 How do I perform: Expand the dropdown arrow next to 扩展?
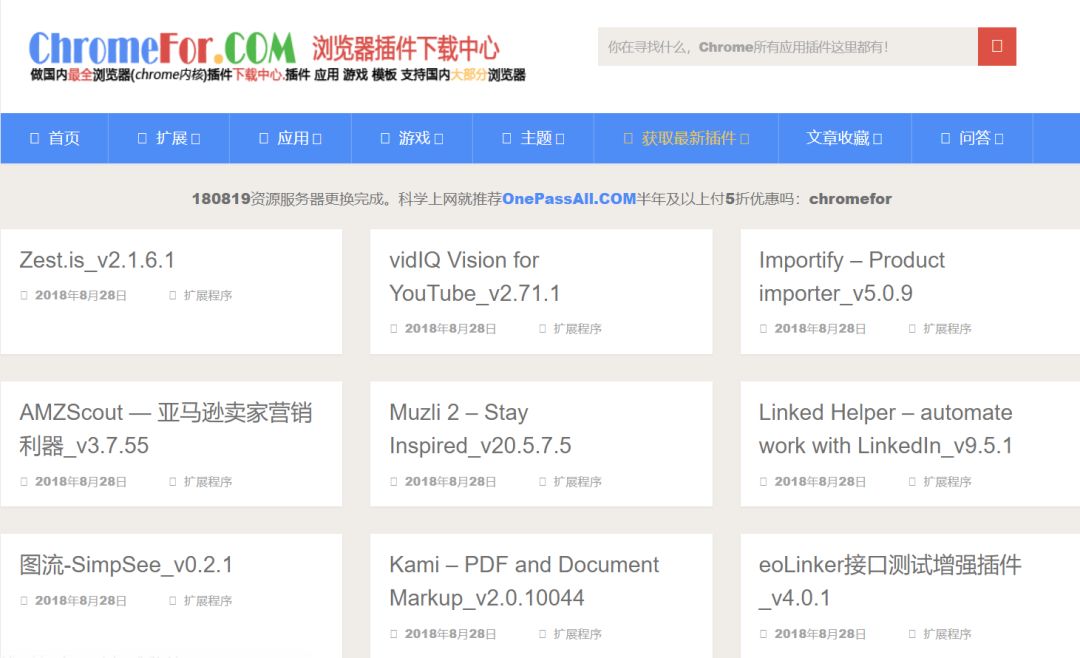click(x=196, y=139)
